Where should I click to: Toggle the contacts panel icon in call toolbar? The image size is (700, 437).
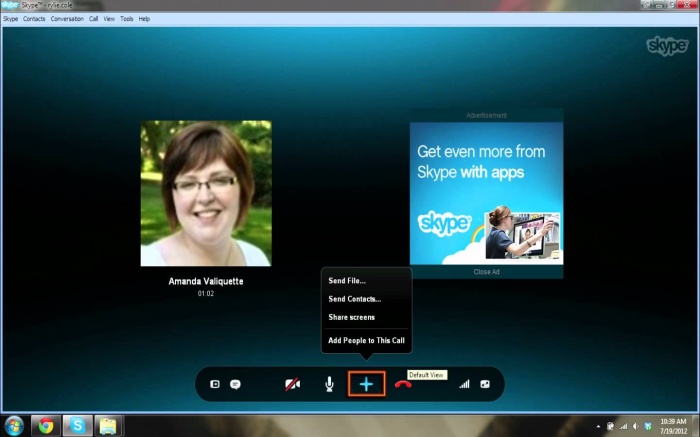(215, 384)
